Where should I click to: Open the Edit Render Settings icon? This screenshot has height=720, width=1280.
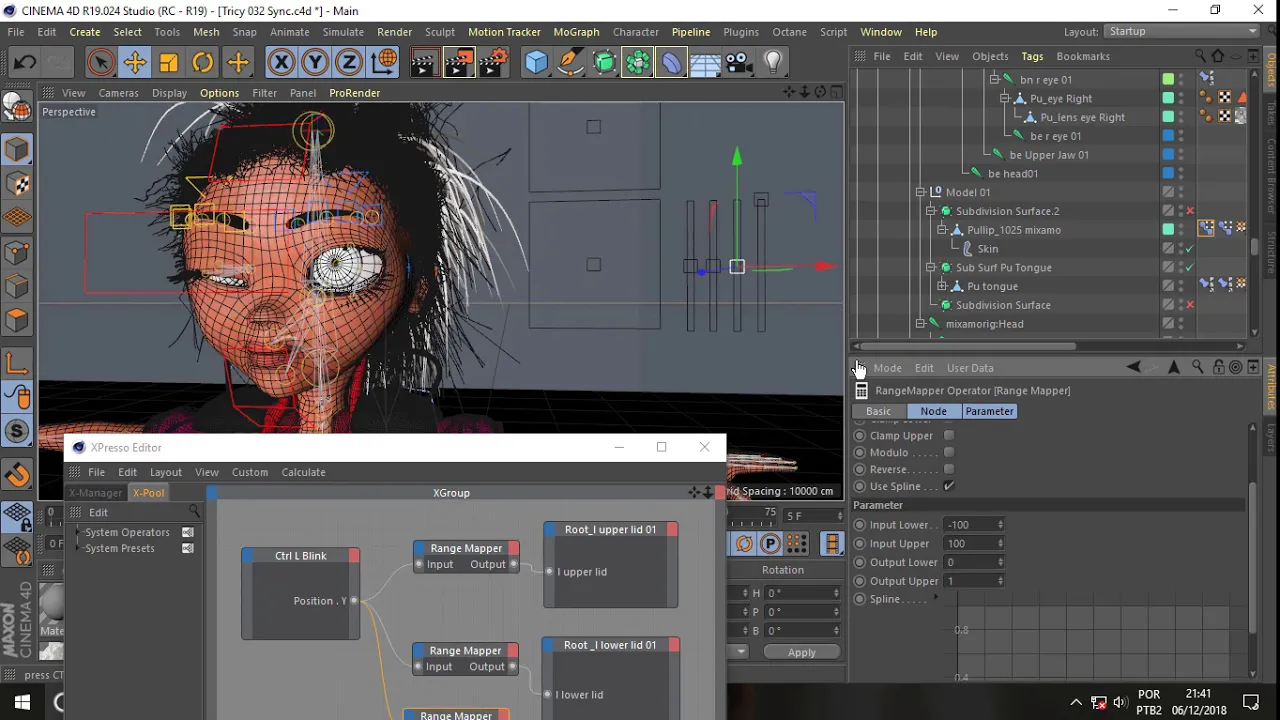[493, 63]
